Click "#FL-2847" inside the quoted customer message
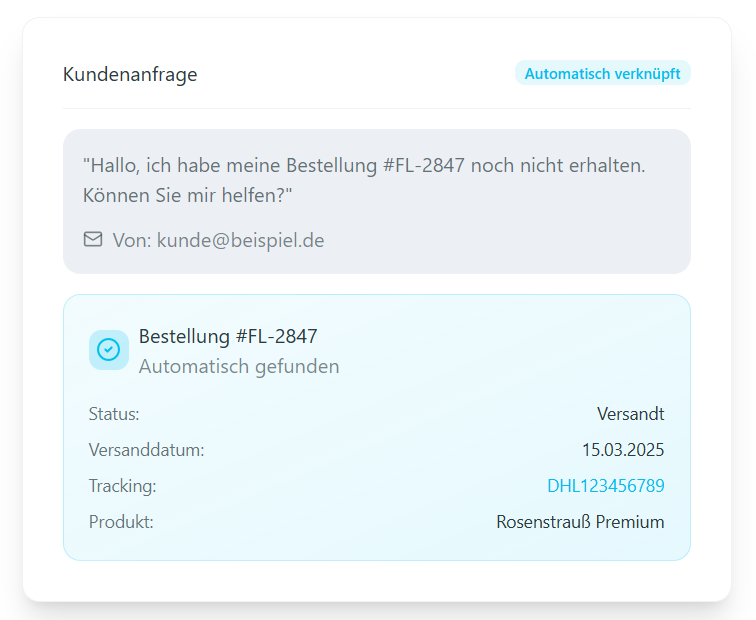756x620 pixels. coord(423,165)
